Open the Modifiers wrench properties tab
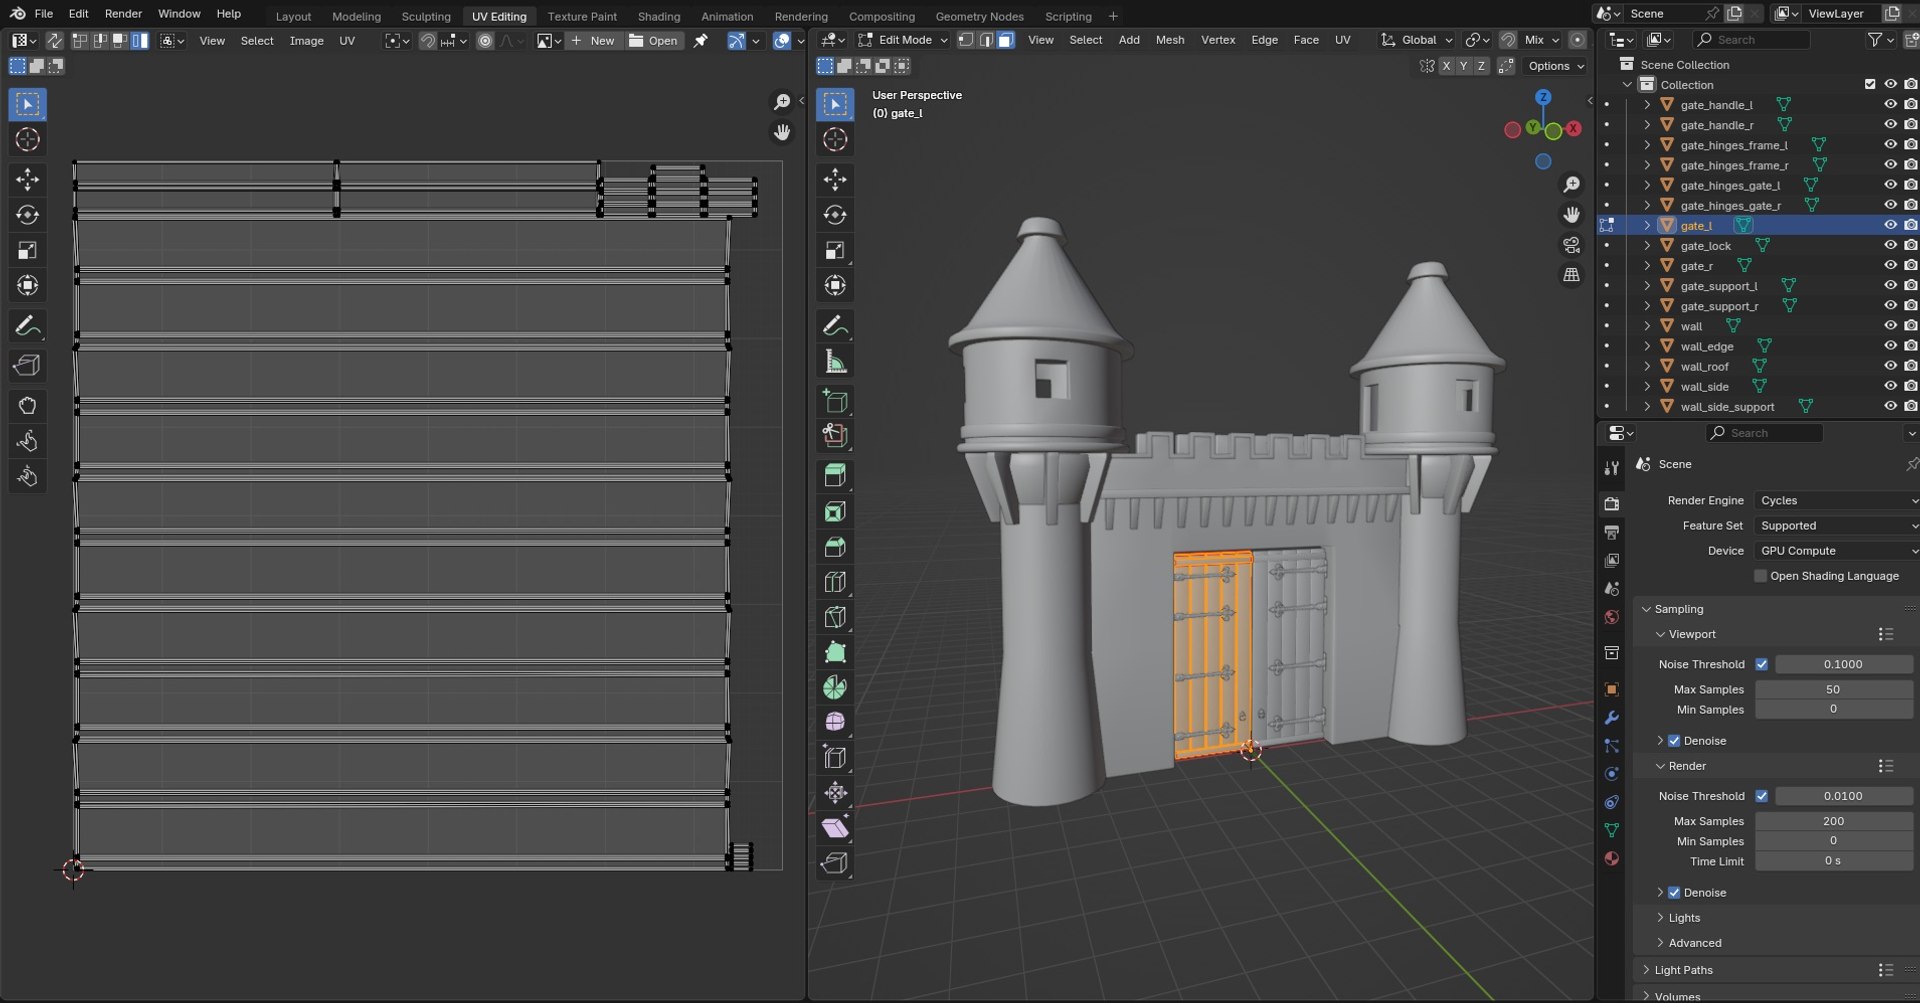The width and height of the screenshot is (1920, 1003). (1611, 718)
